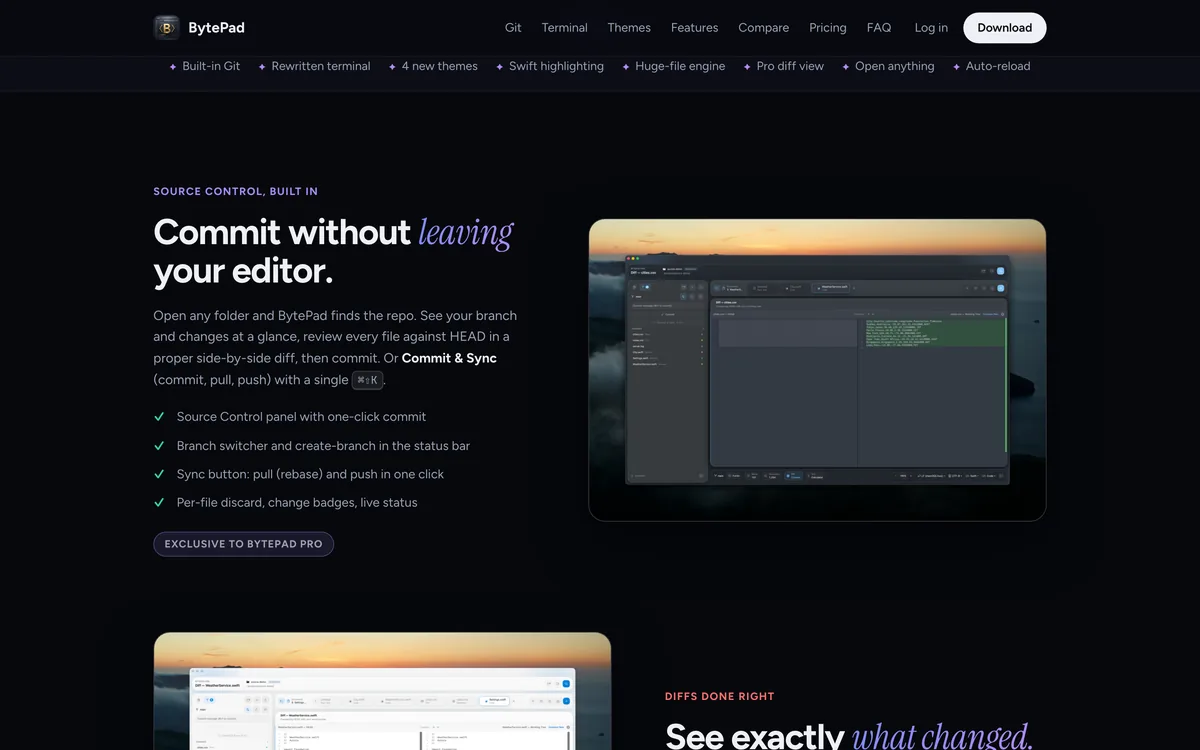Open the Pricing nav link
Image resolution: width=1200 pixels, height=750 pixels.
click(x=828, y=28)
